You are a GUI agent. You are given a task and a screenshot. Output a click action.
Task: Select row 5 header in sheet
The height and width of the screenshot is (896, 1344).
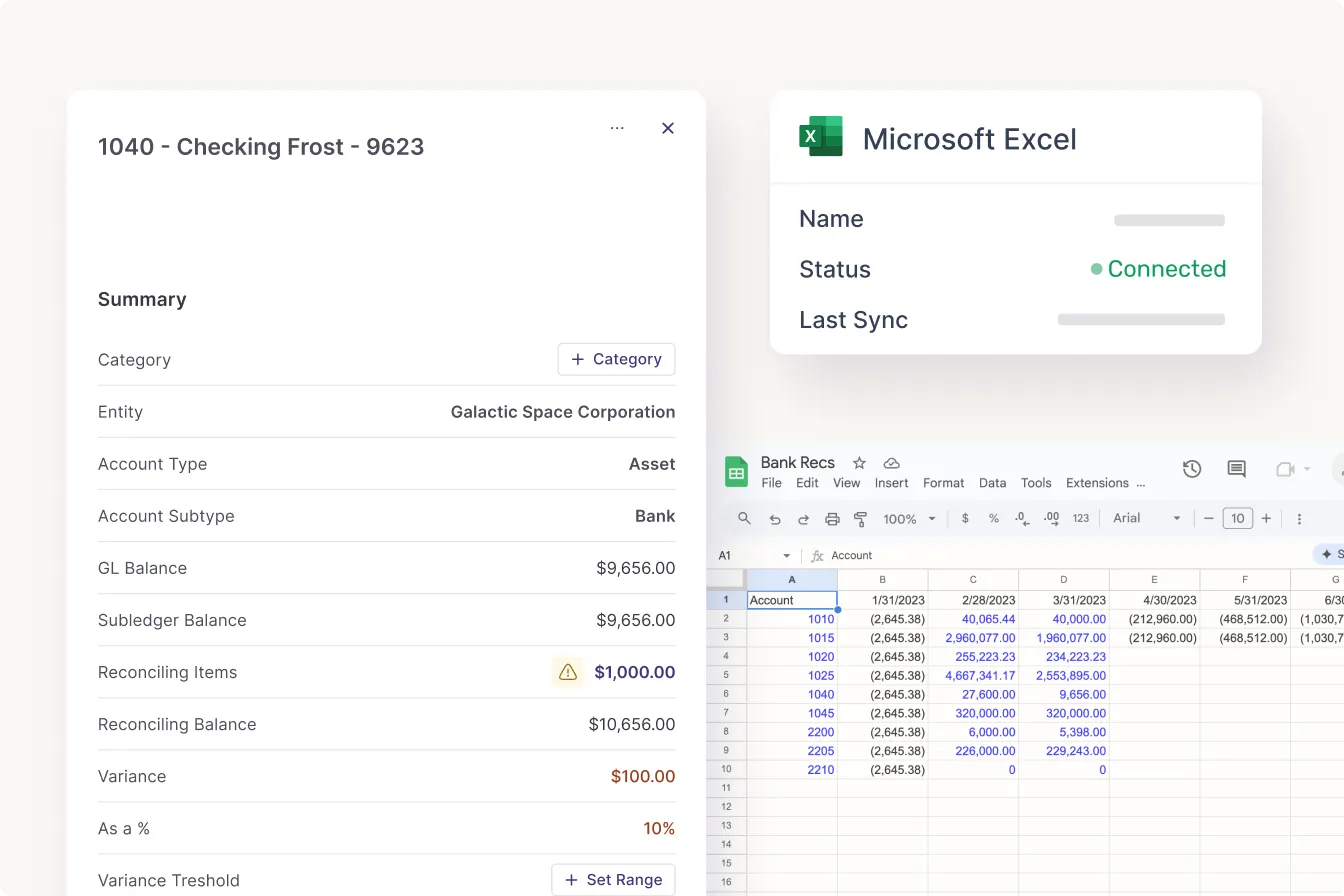tap(727, 675)
